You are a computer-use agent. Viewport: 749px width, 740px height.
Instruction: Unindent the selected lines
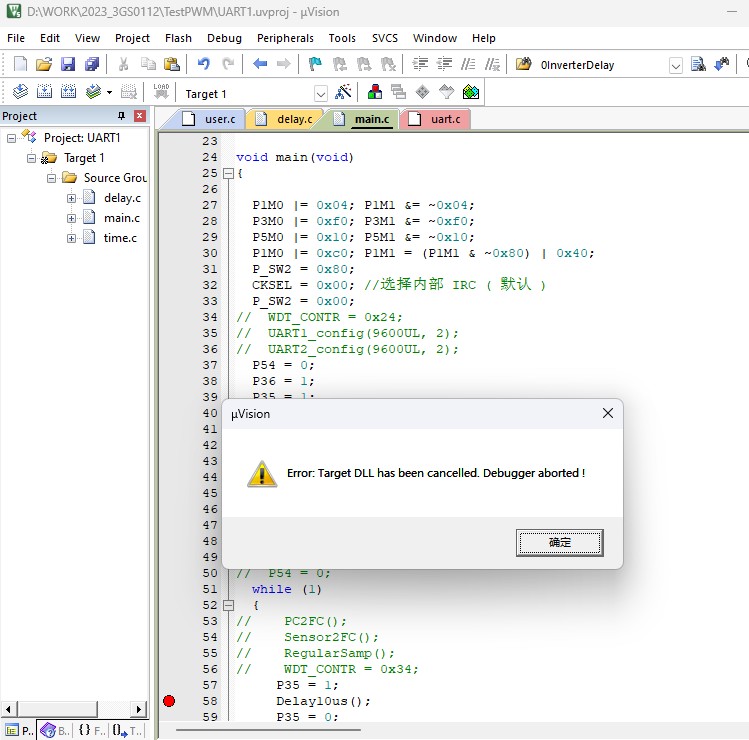[444, 64]
